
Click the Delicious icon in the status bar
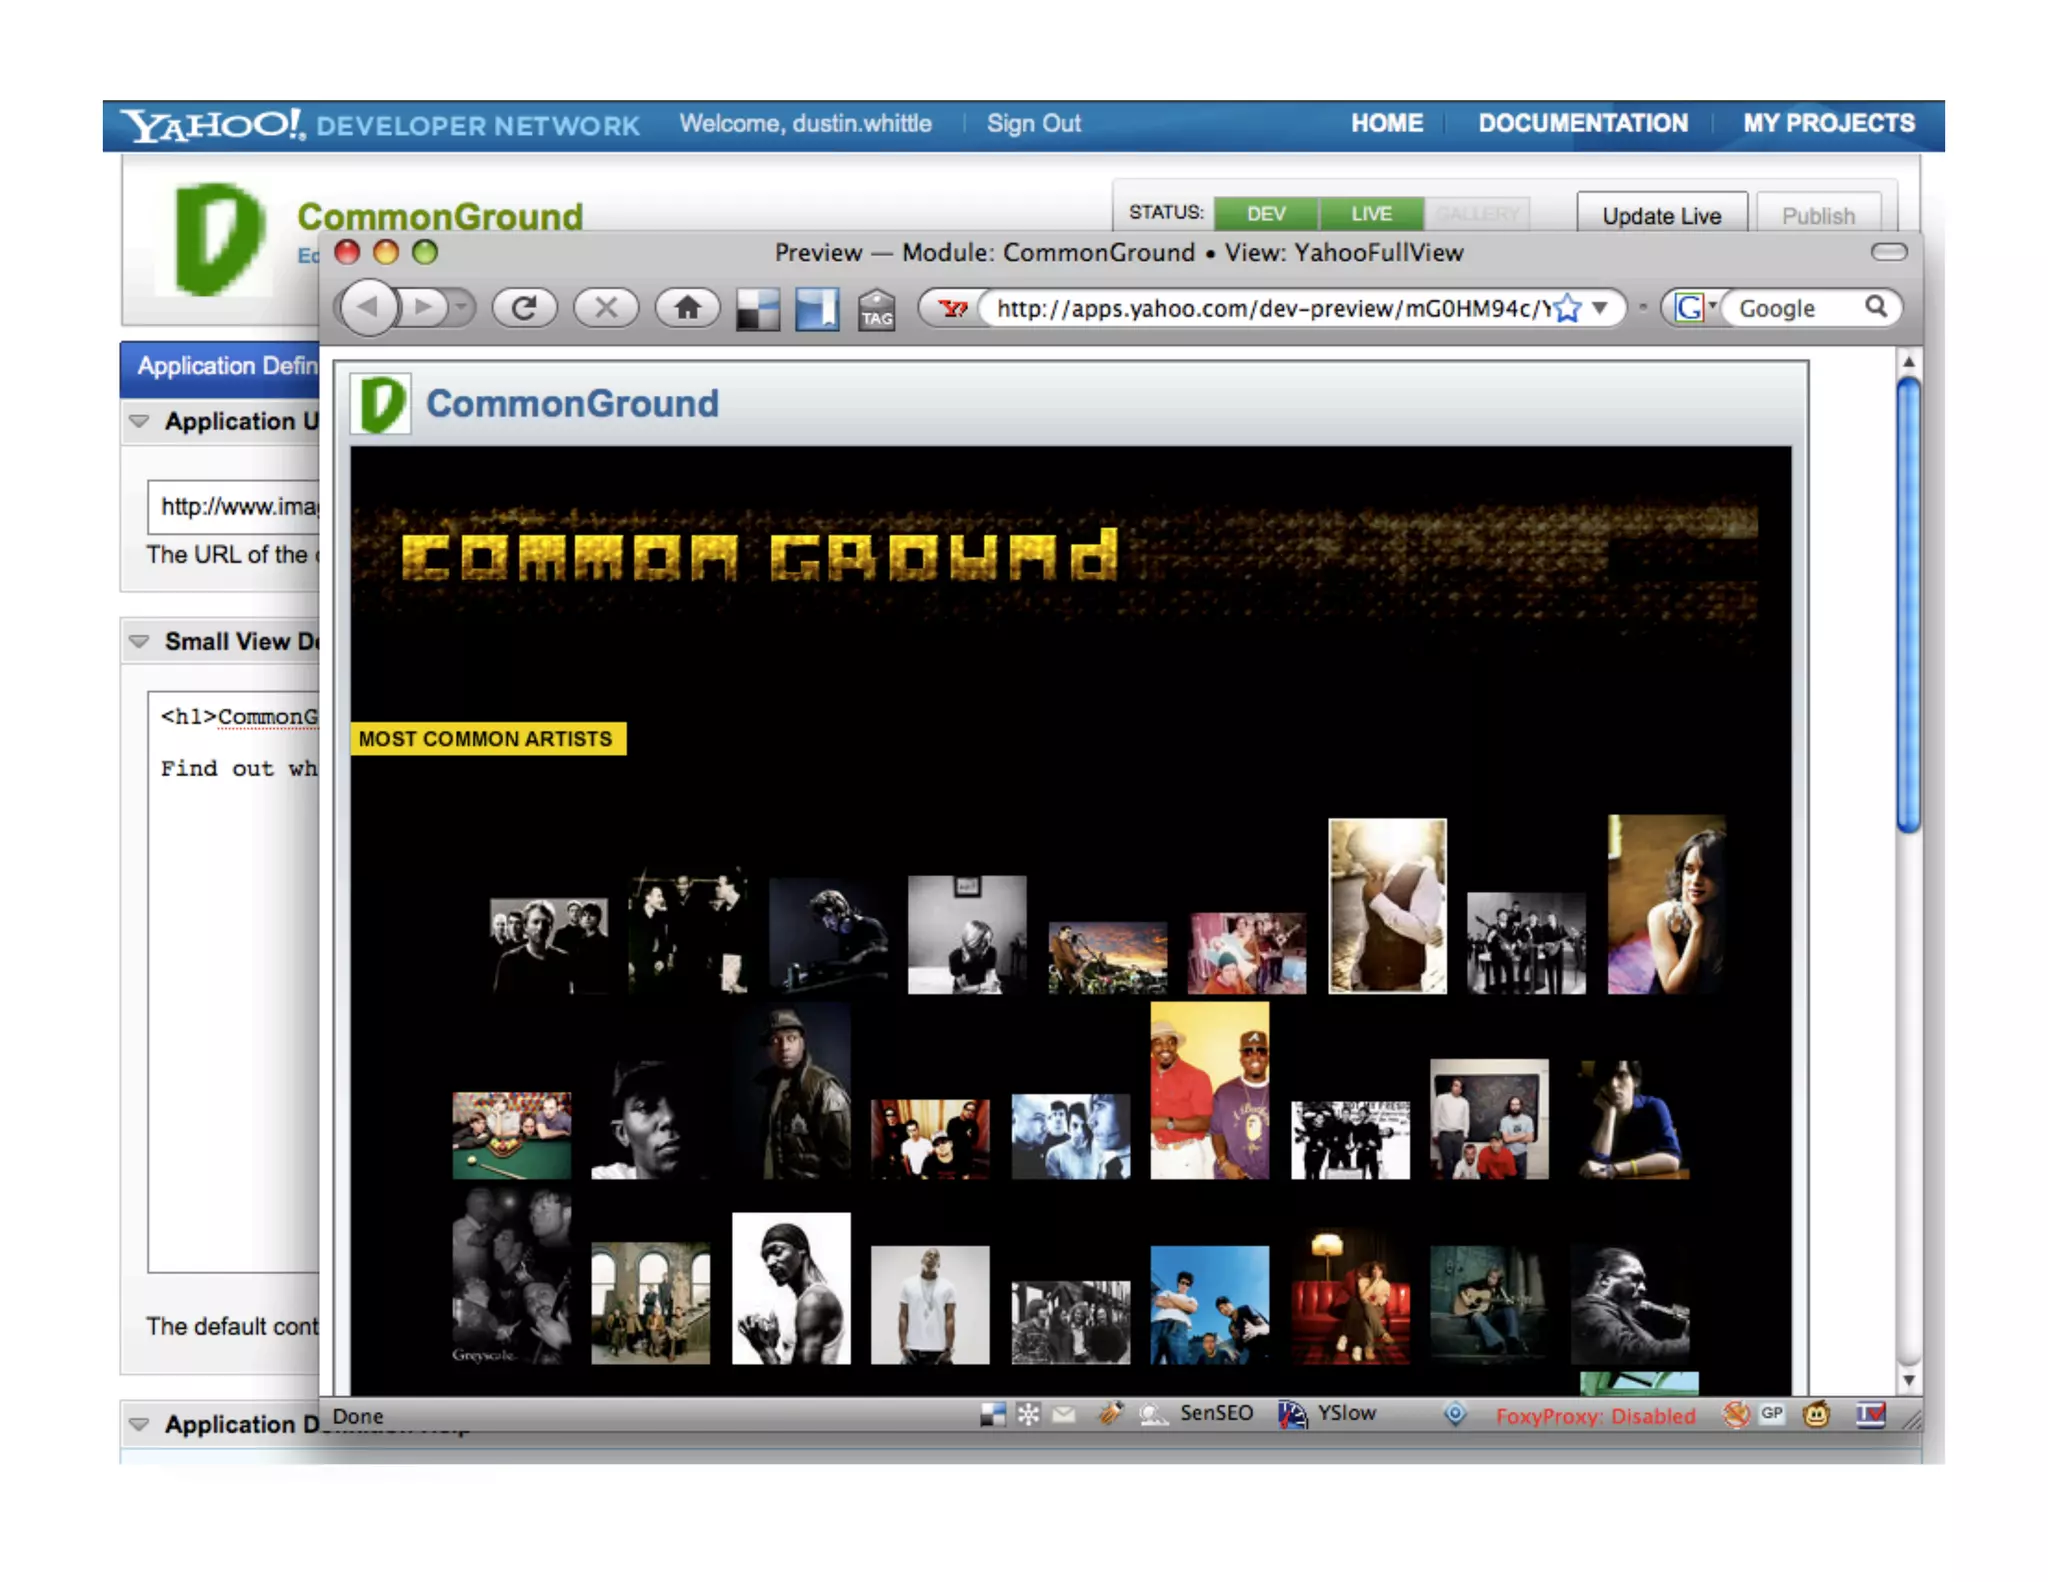point(992,1414)
